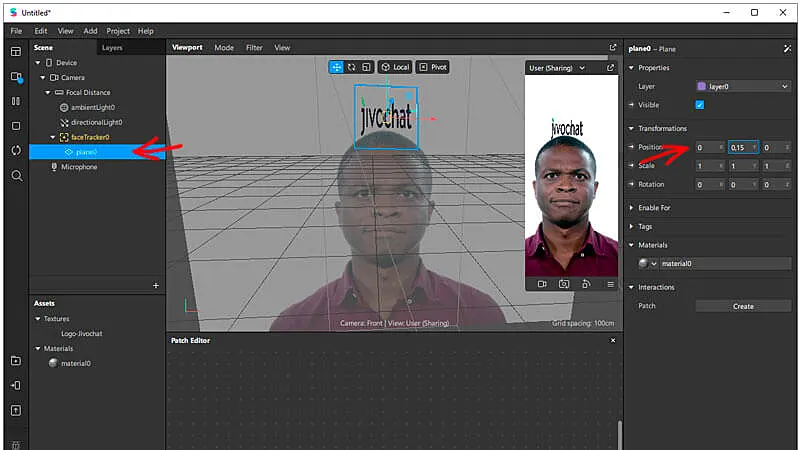
Task: Select the Rotate manipulator tool
Action: [352, 67]
